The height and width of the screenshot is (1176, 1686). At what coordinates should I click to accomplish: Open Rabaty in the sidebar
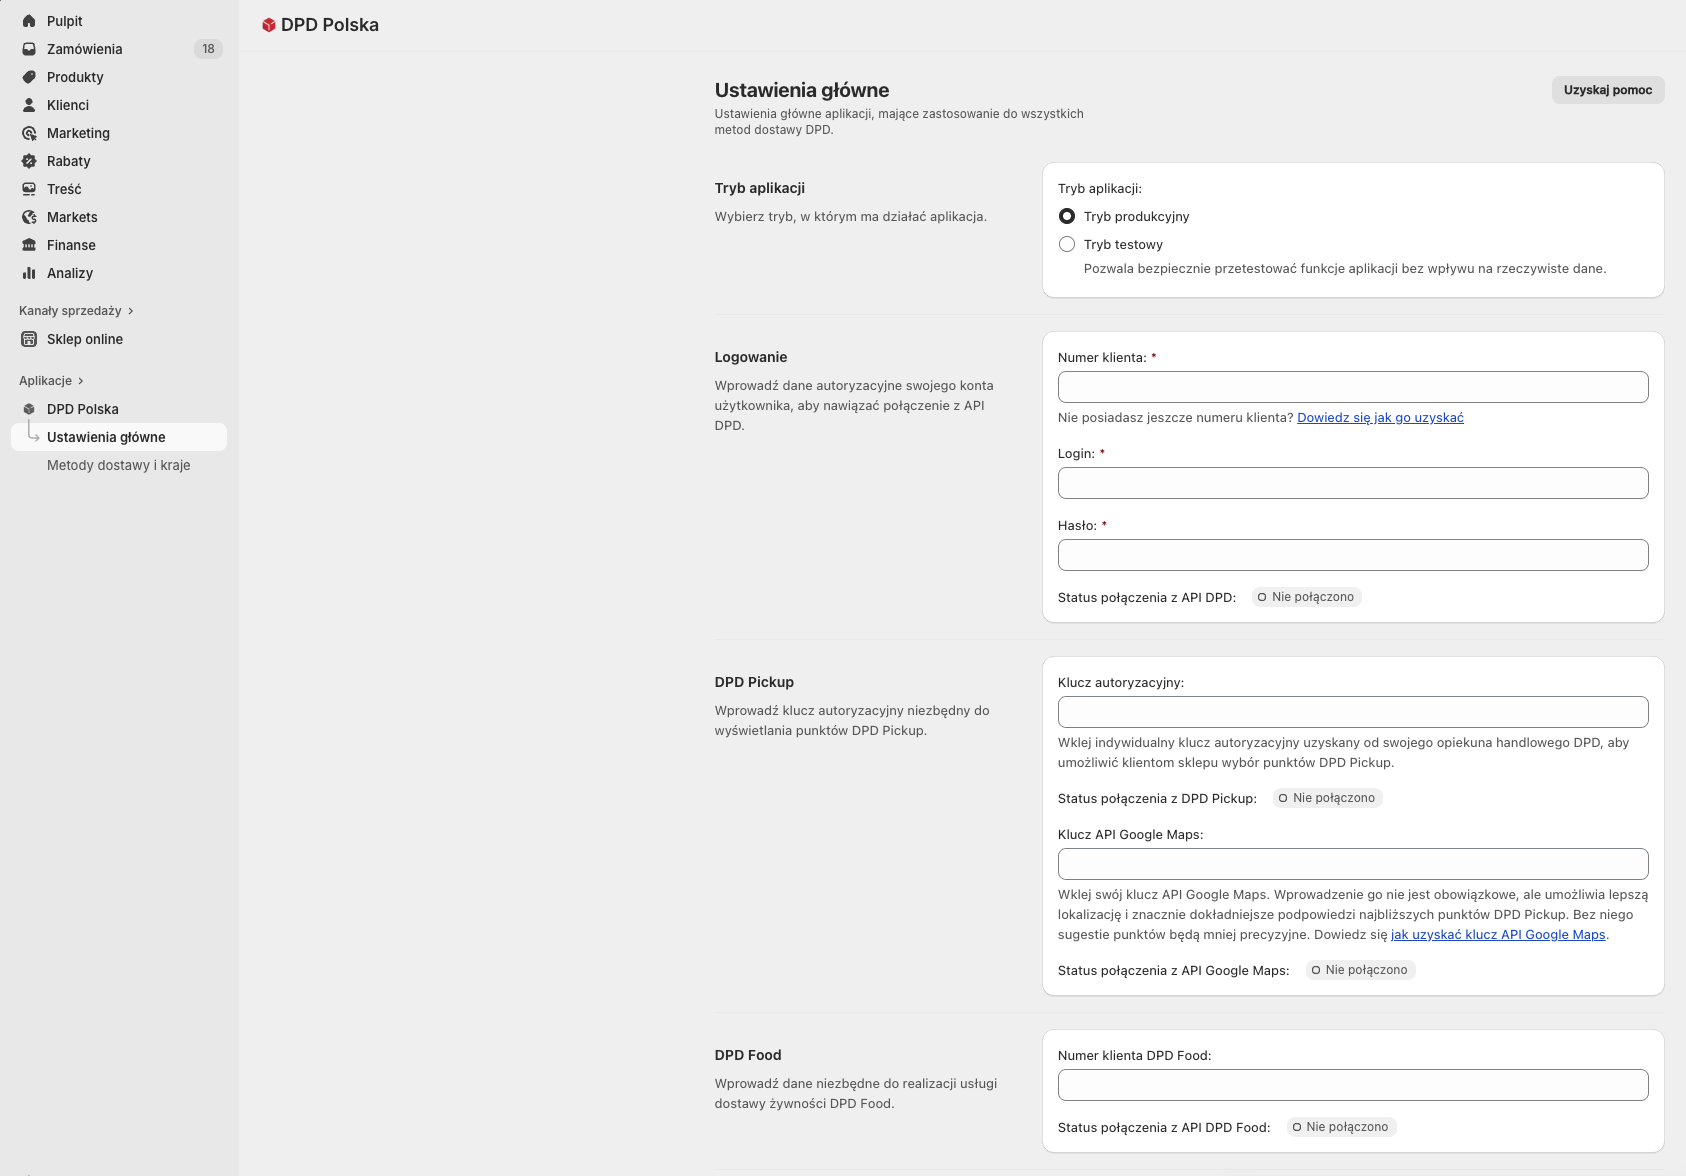(x=119, y=161)
